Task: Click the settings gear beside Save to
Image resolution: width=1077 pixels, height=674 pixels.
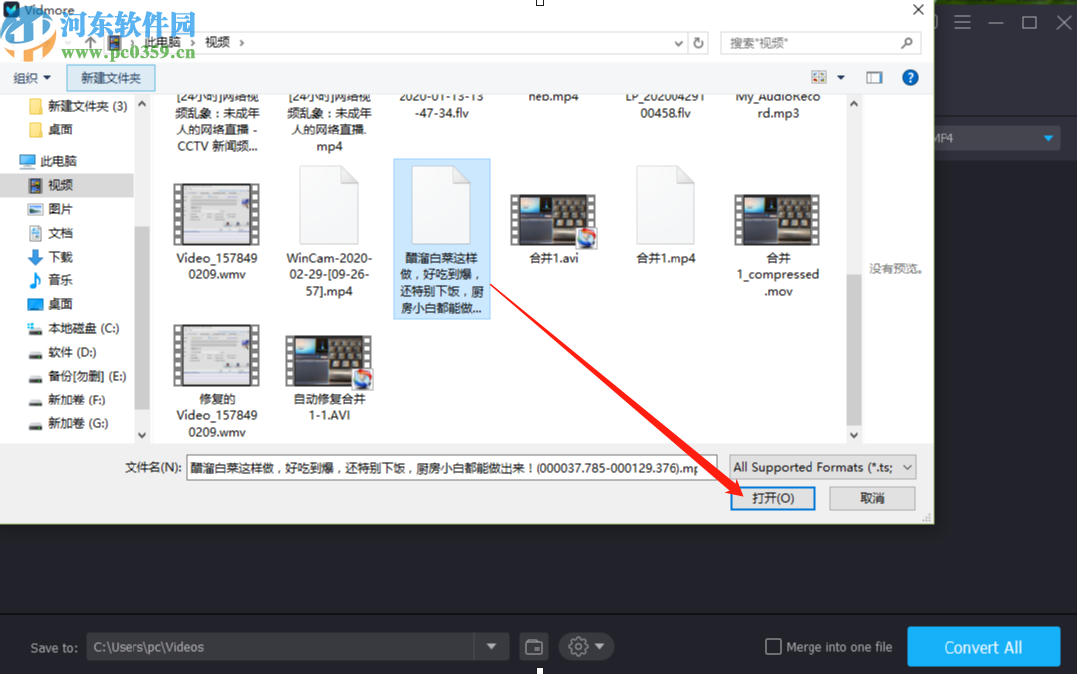Action: (x=579, y=647)
